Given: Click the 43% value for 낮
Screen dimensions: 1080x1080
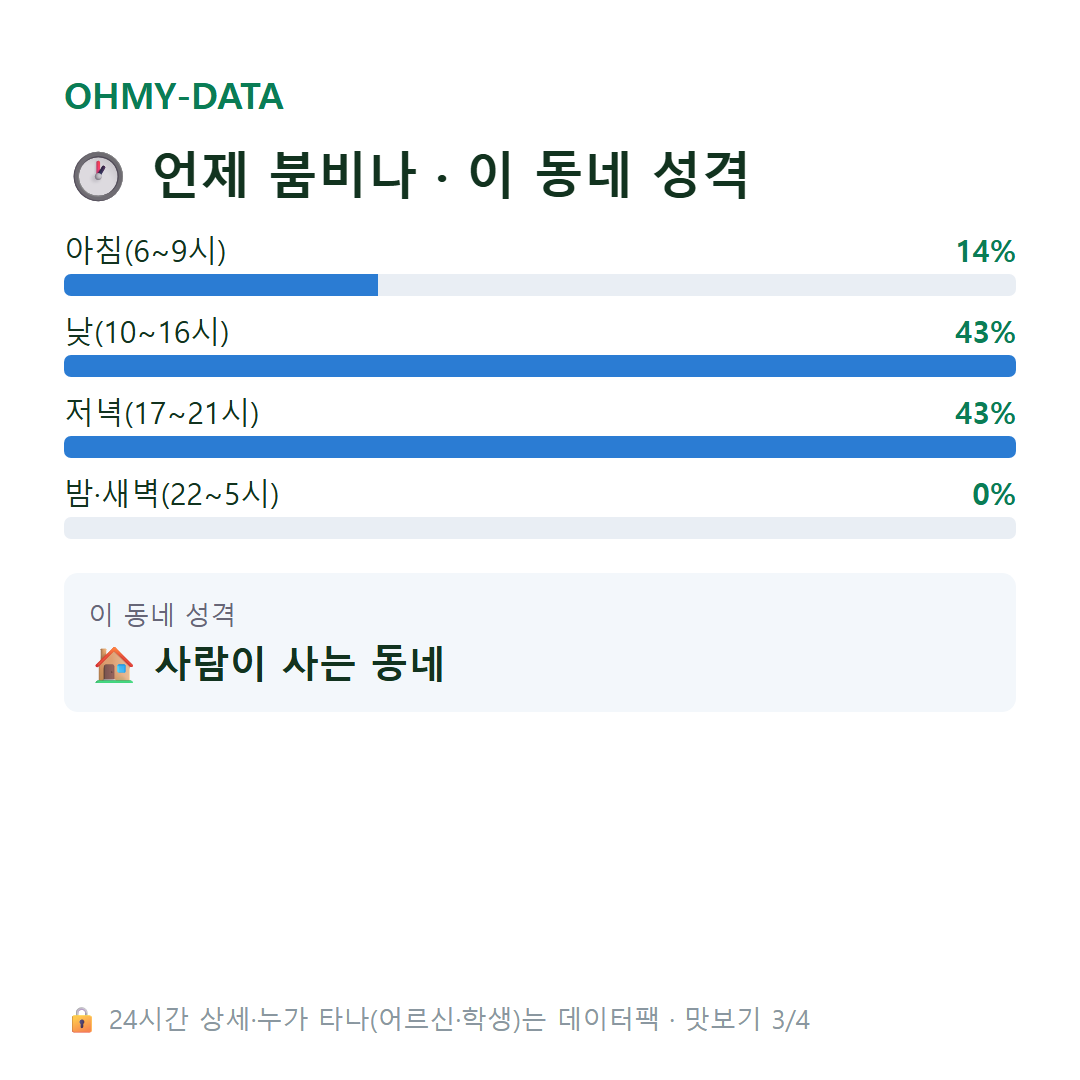Looking at the screenshot, I should 986,333.
